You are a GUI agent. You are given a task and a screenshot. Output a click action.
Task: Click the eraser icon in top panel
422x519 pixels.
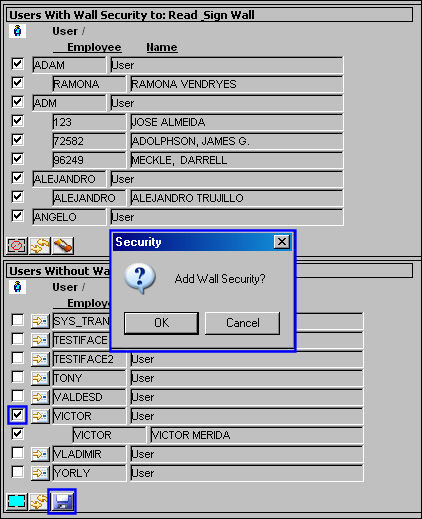point(63,246)
